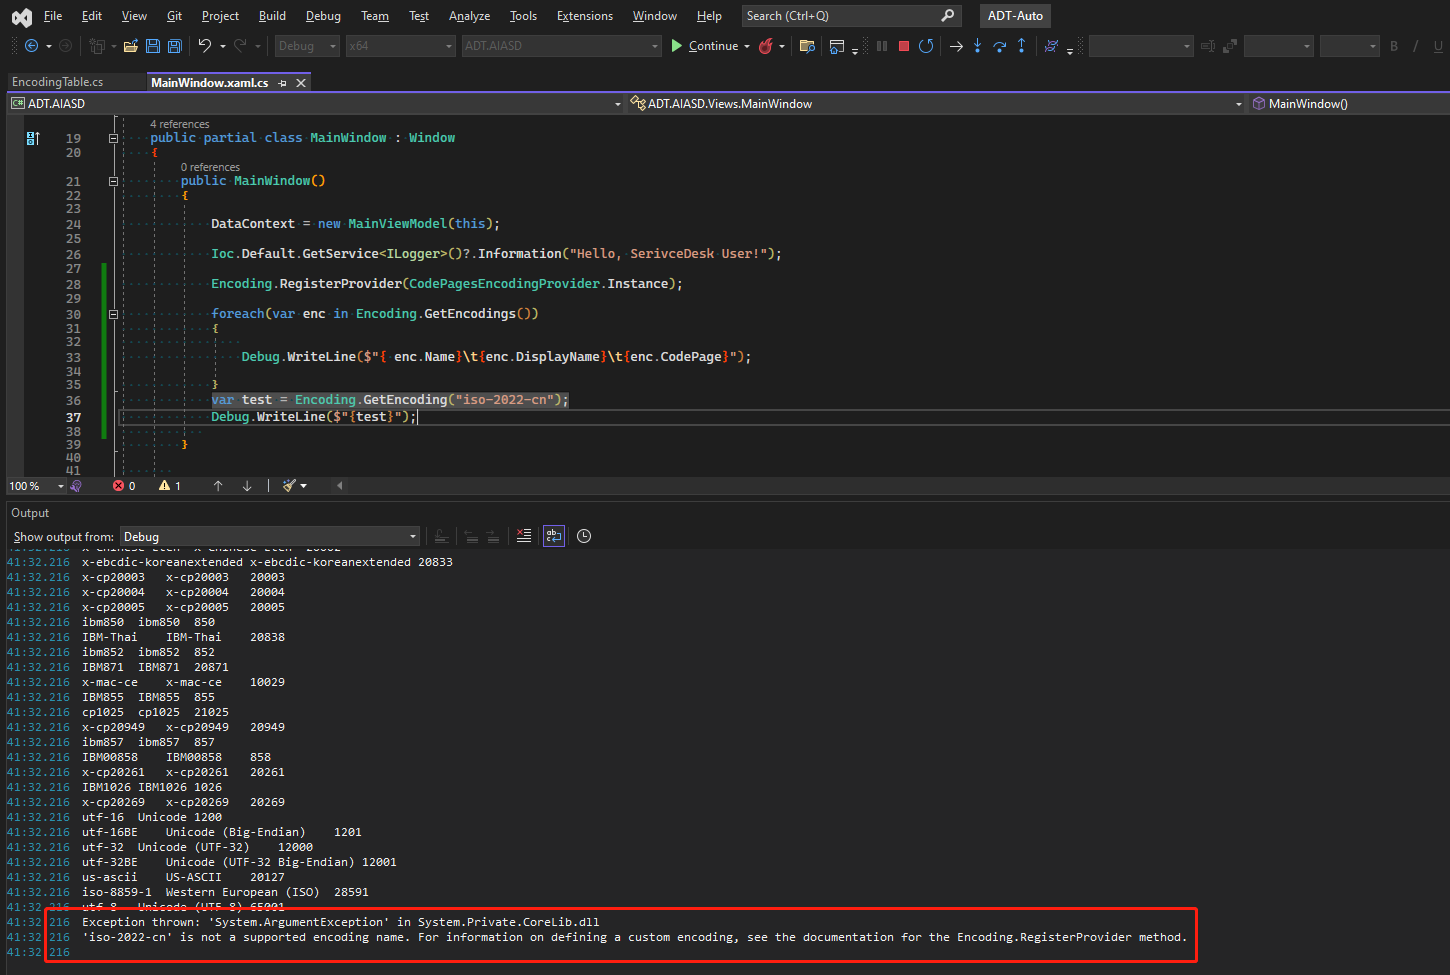The width and height of the screenshot is (1450, 975).
Task: Click the Step Out icon
Action: click(x=1021, y=46)
